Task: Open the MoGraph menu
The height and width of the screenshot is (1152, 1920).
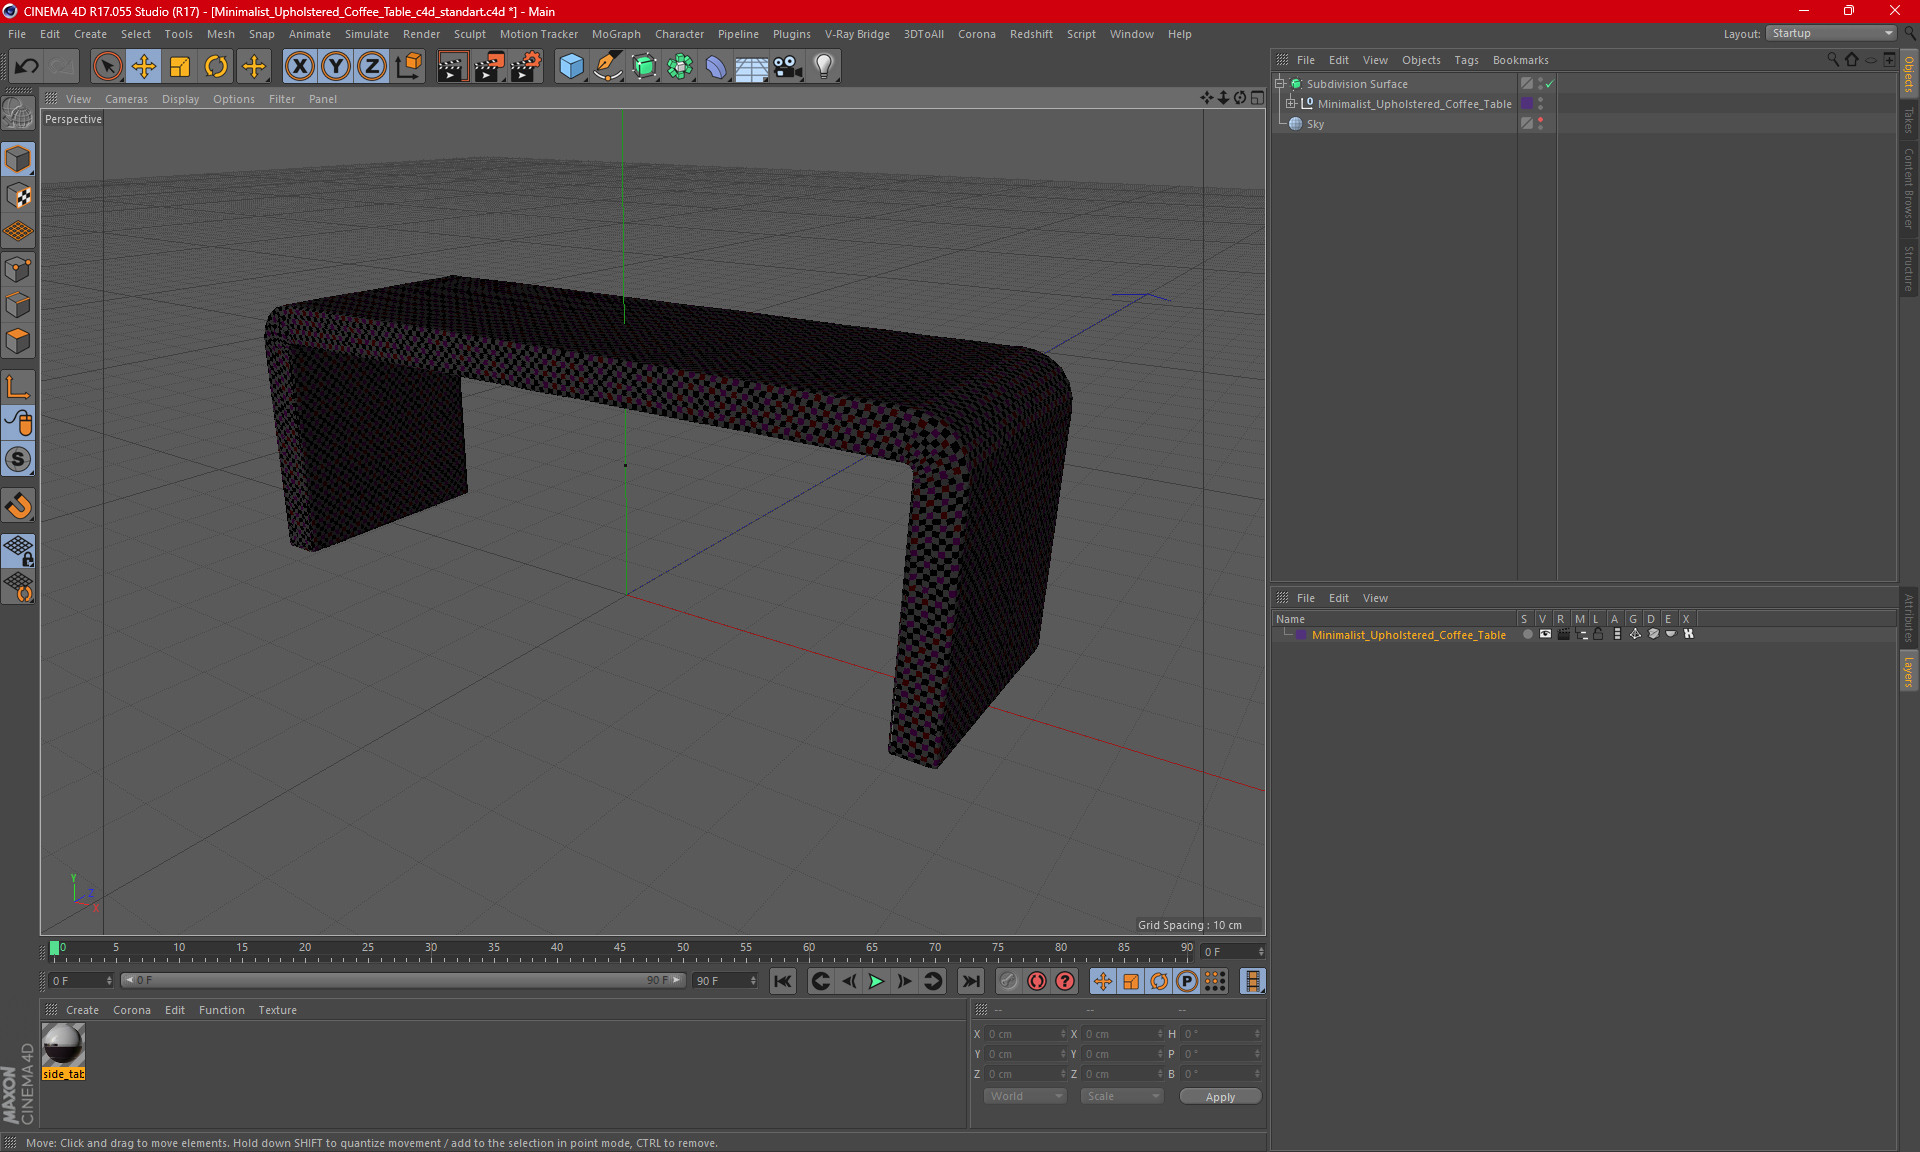Action: point(616,34)
